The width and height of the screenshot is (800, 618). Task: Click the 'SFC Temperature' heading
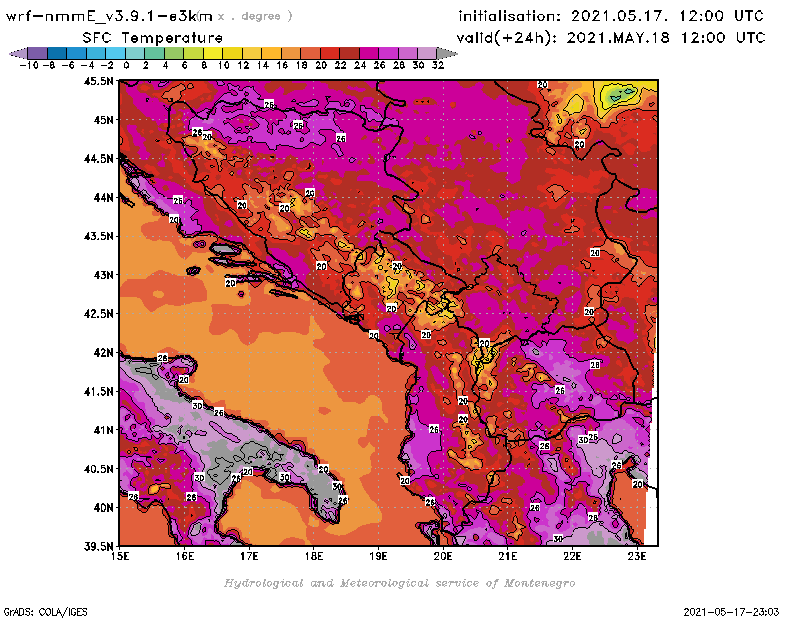pyautogui.click(x=152, y=38)
